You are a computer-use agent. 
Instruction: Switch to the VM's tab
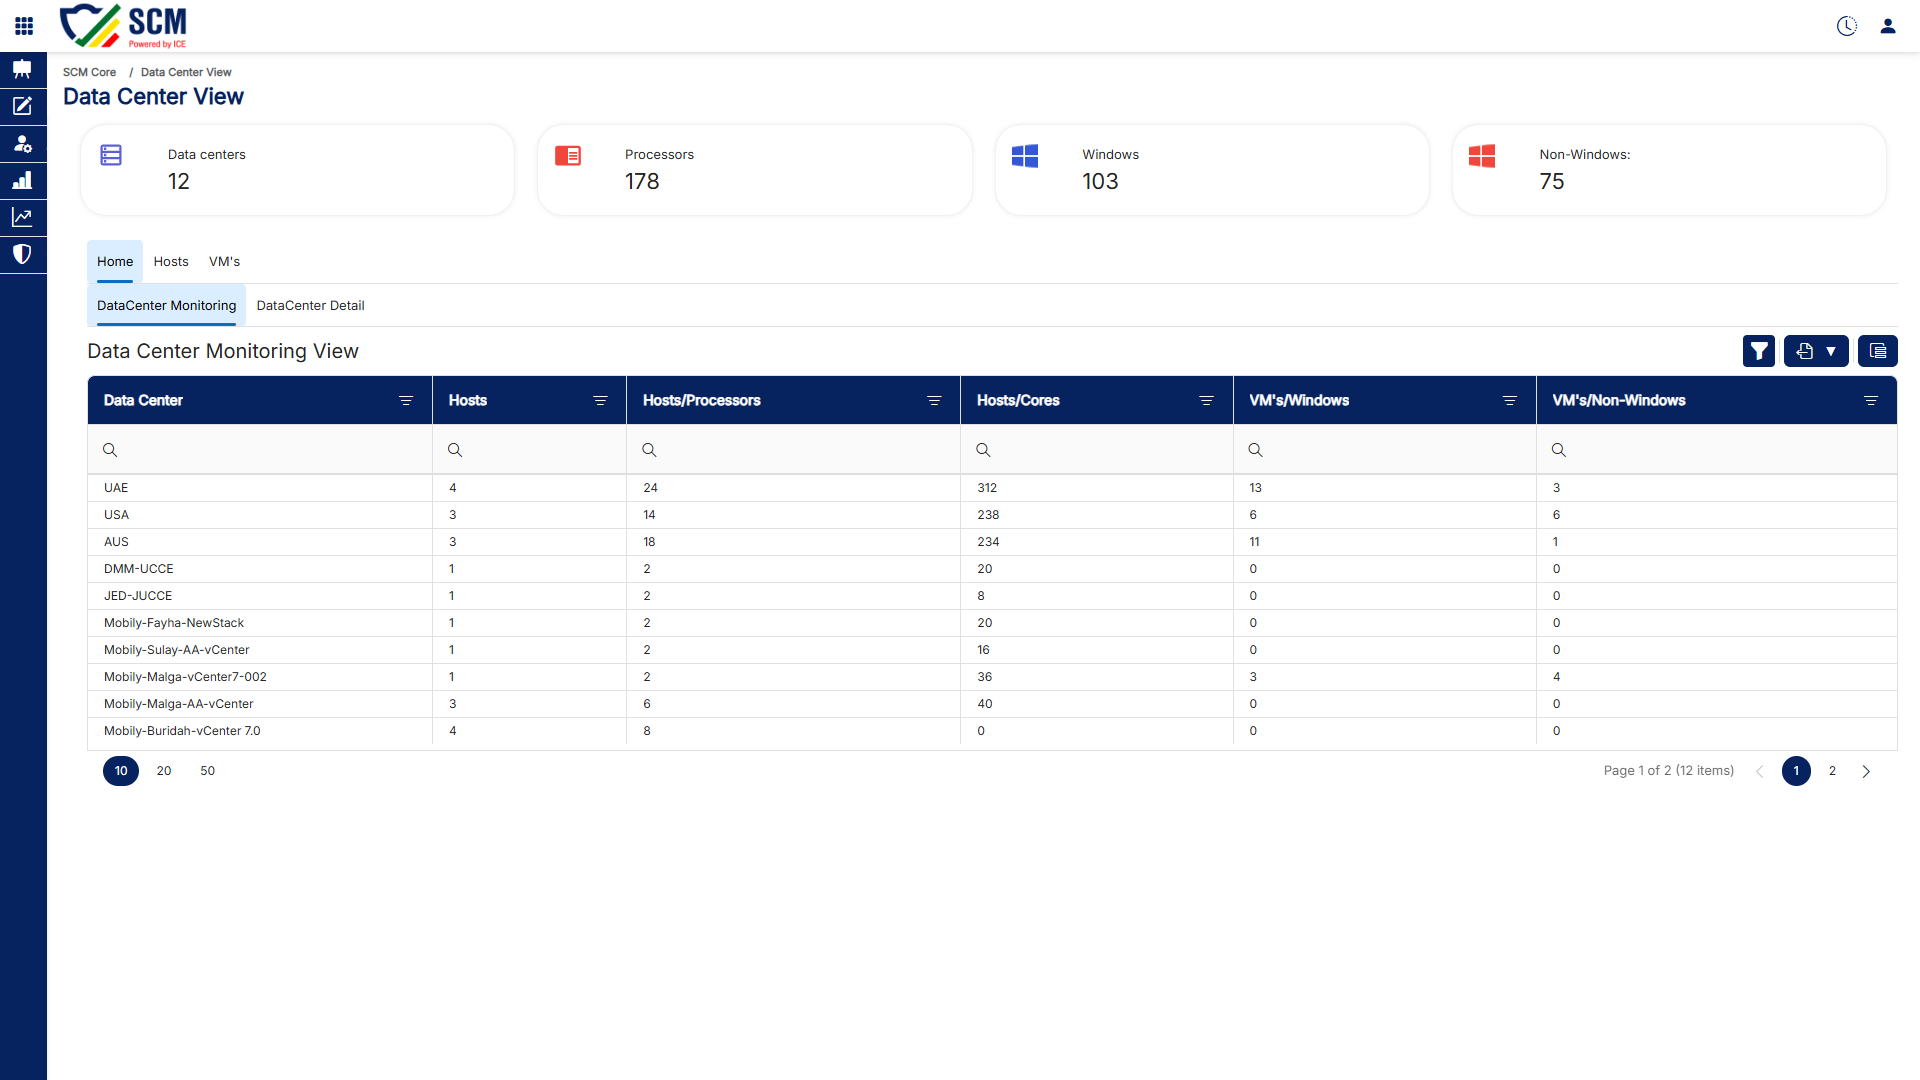(x=224, y=262)
